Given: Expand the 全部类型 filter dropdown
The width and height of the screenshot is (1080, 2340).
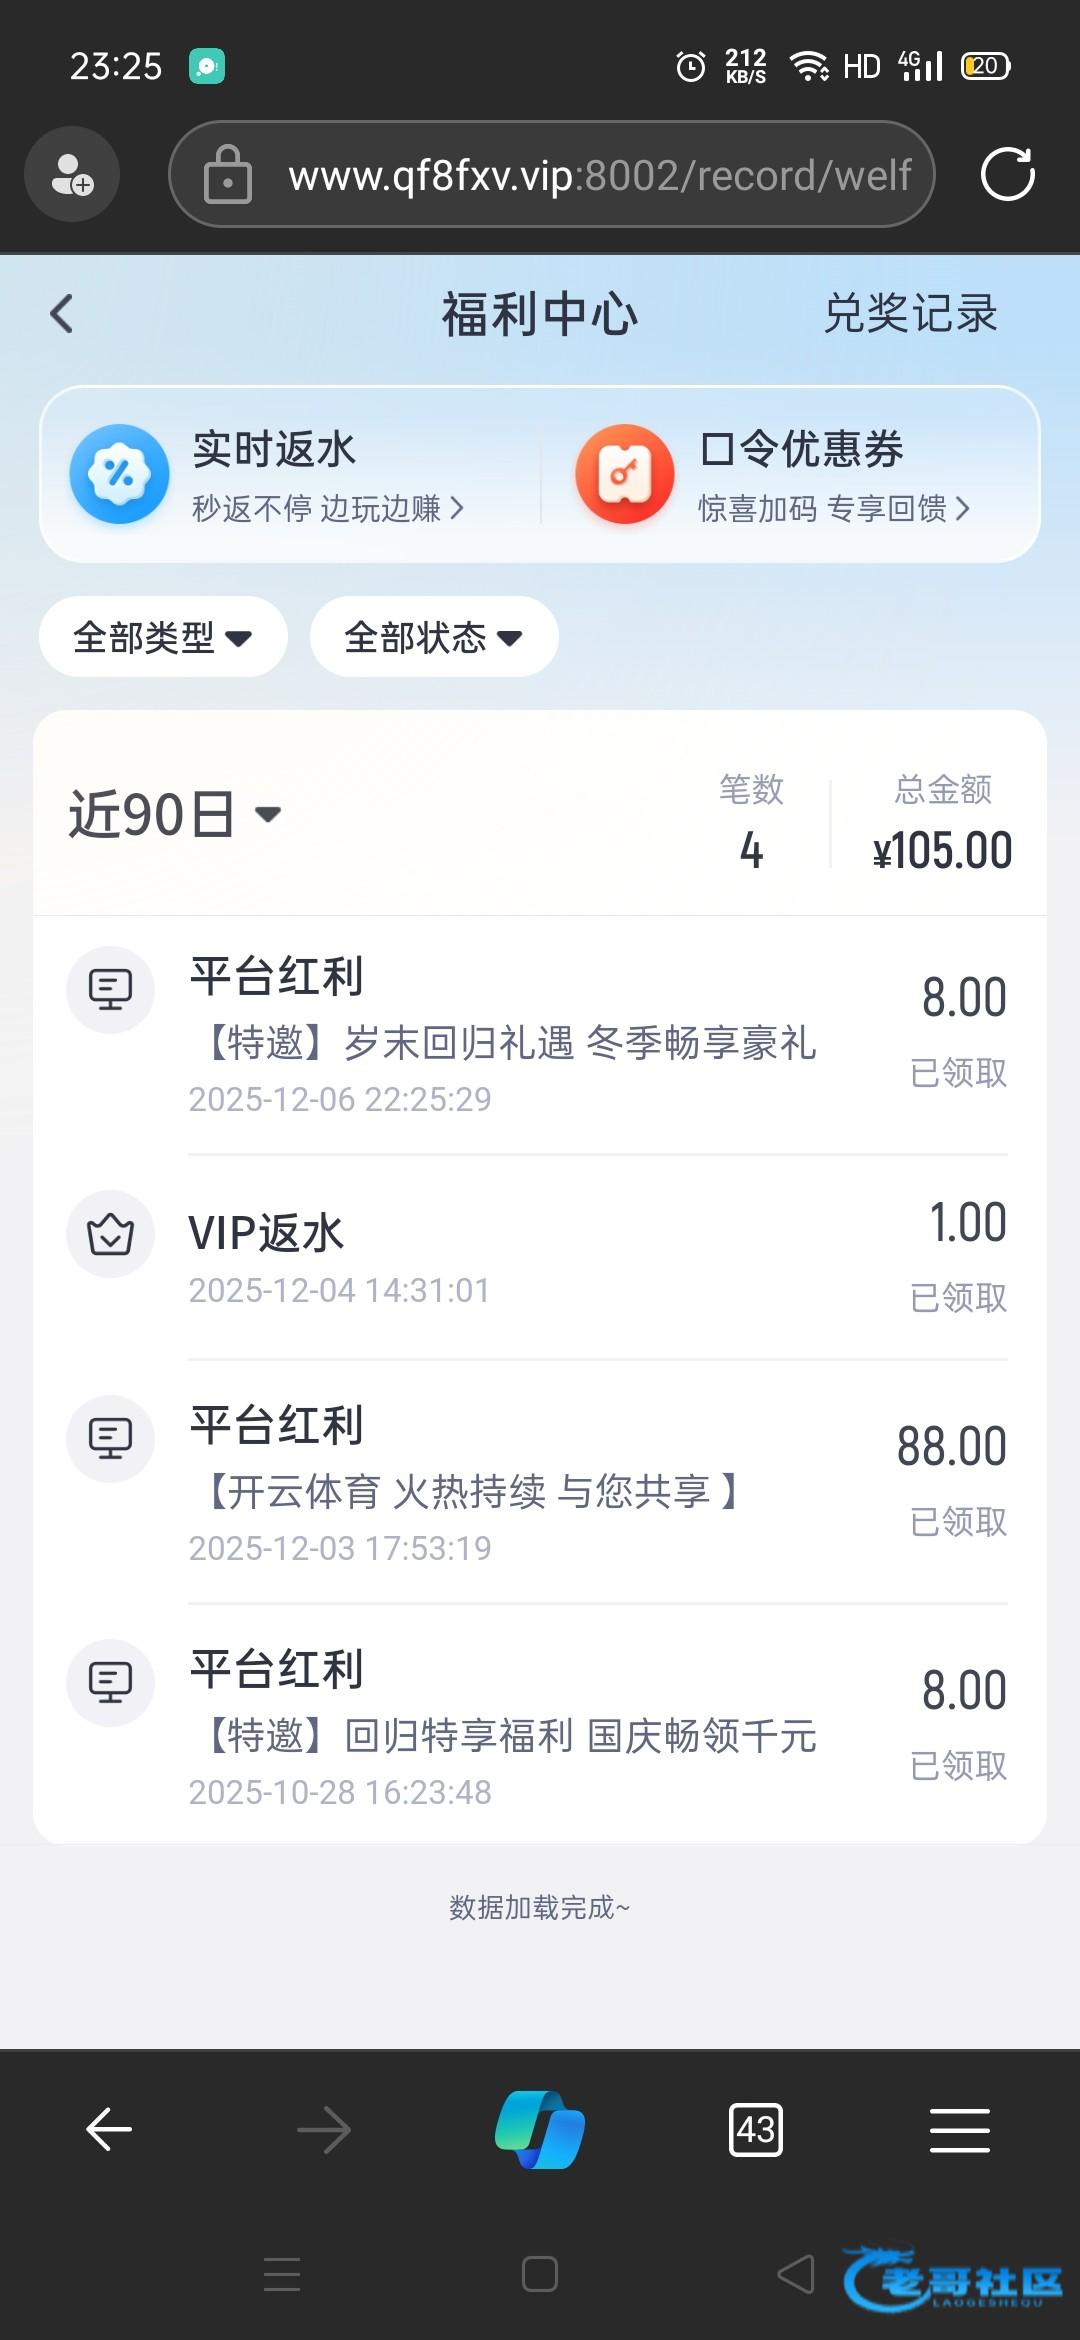Looking at the screenshot, I should click(163, 637).
